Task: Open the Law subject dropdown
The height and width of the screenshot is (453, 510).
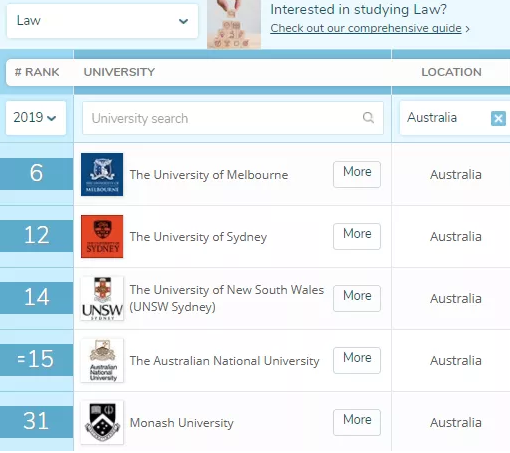Action: tap(102, 21)
